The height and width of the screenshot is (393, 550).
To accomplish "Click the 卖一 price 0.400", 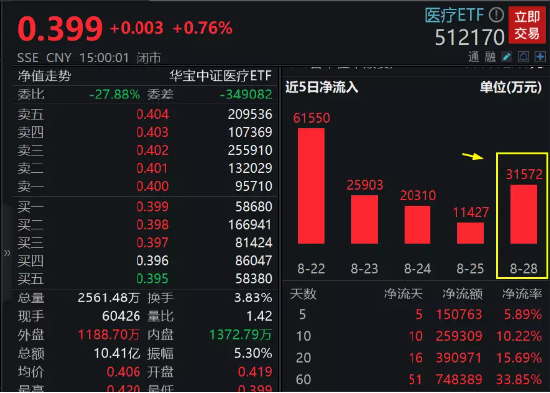I will [153, 186].
